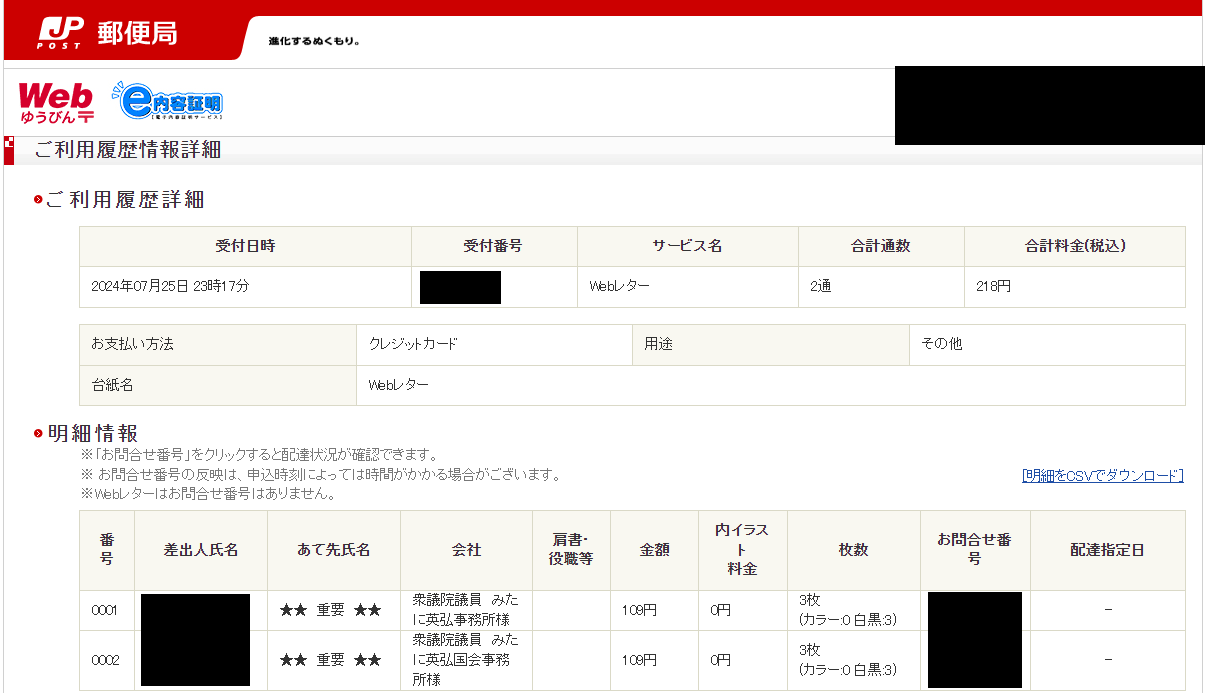The image size is (1215, 693).
Task: Download details via 明細をCSVでダウンロード link
Action: tap(1102, 476)
